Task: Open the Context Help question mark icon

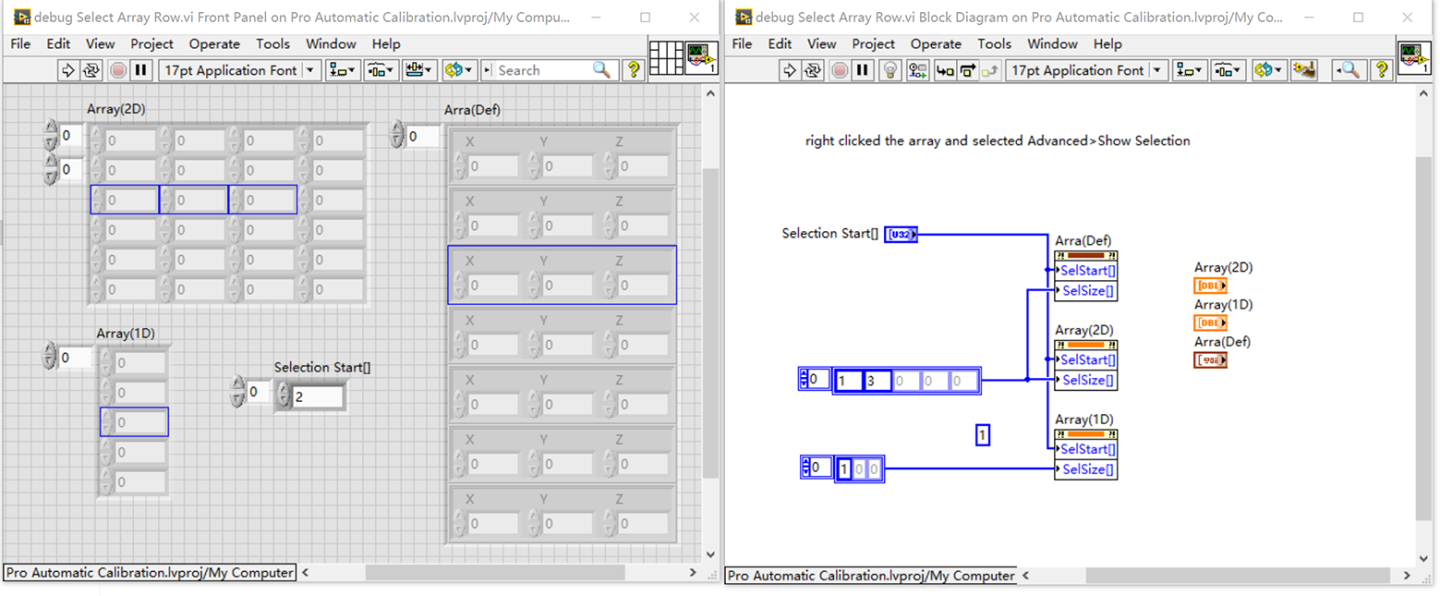Action: click(1383, 70)
